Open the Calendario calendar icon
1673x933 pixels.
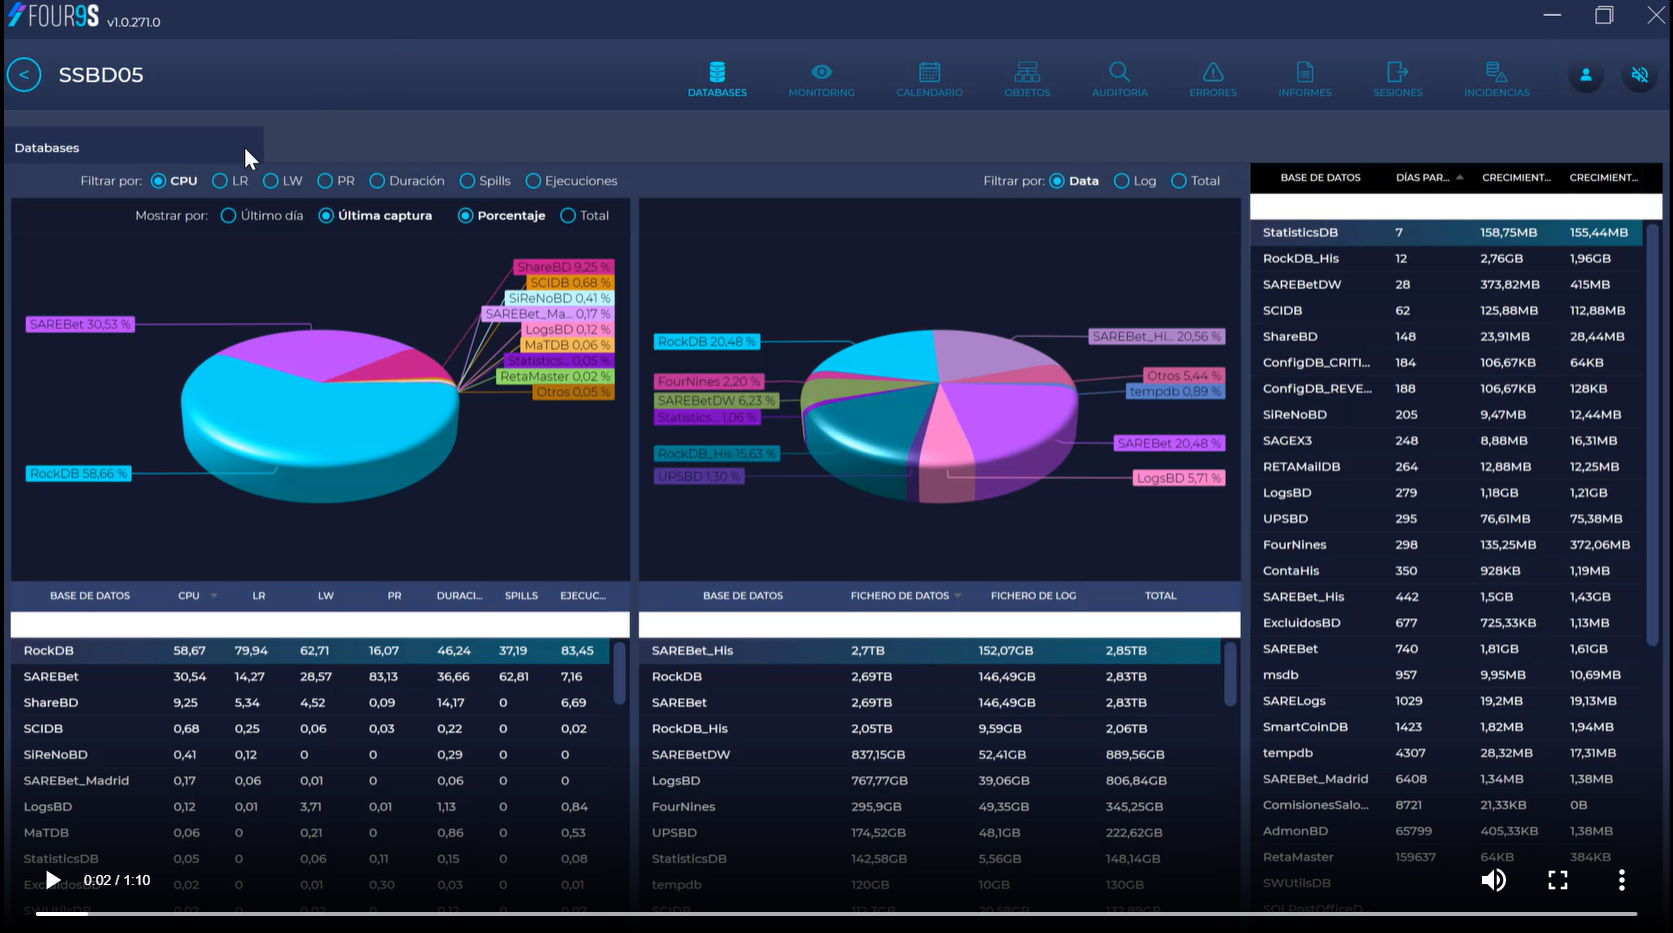[x=929, y=72]
